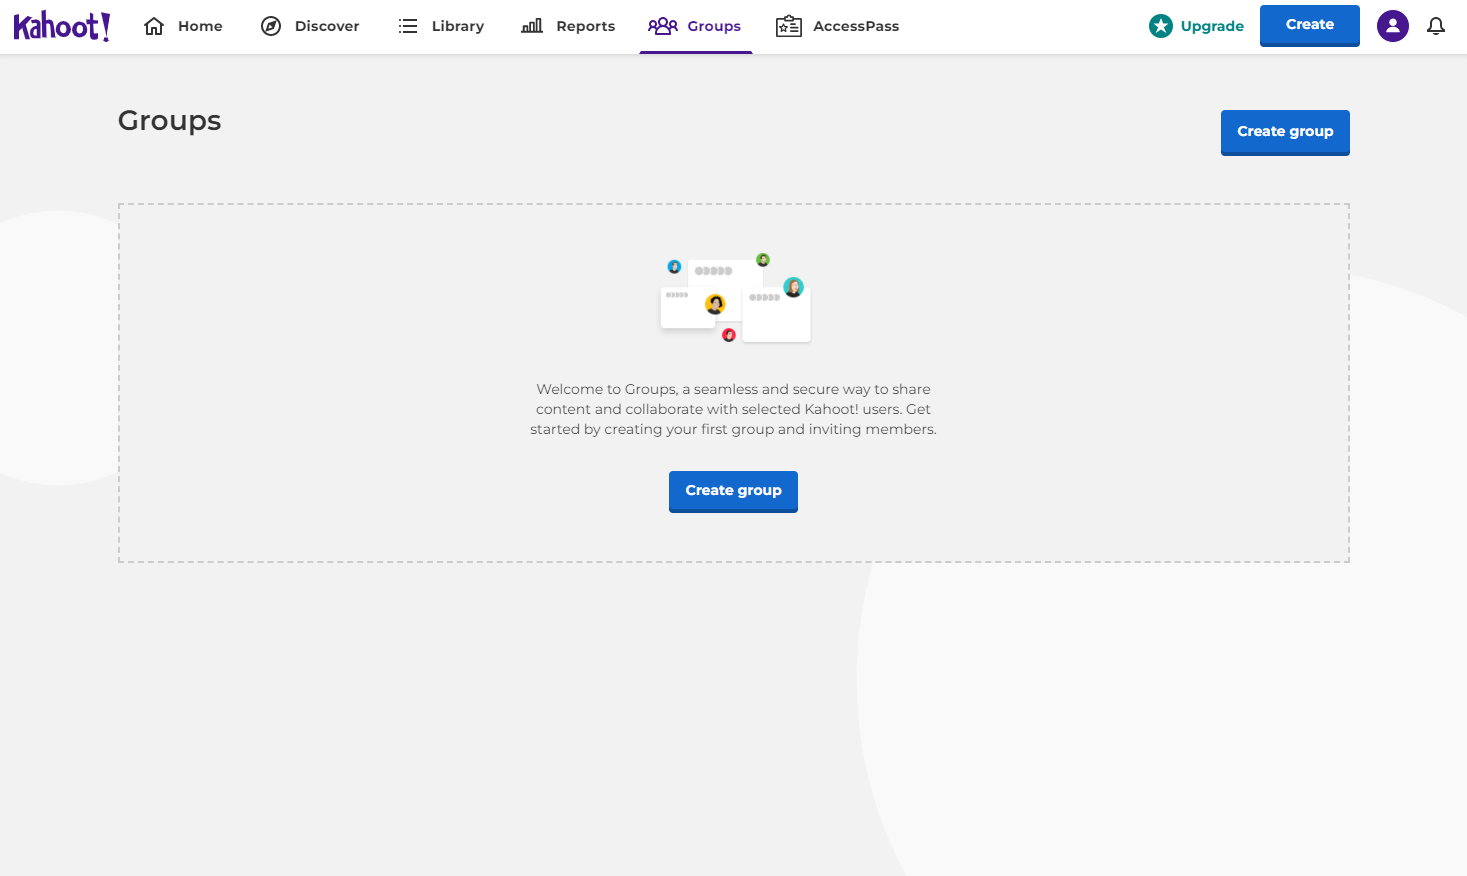Click the Groups welcome illustration
1467x876 pixels.
tap(735, 298)
